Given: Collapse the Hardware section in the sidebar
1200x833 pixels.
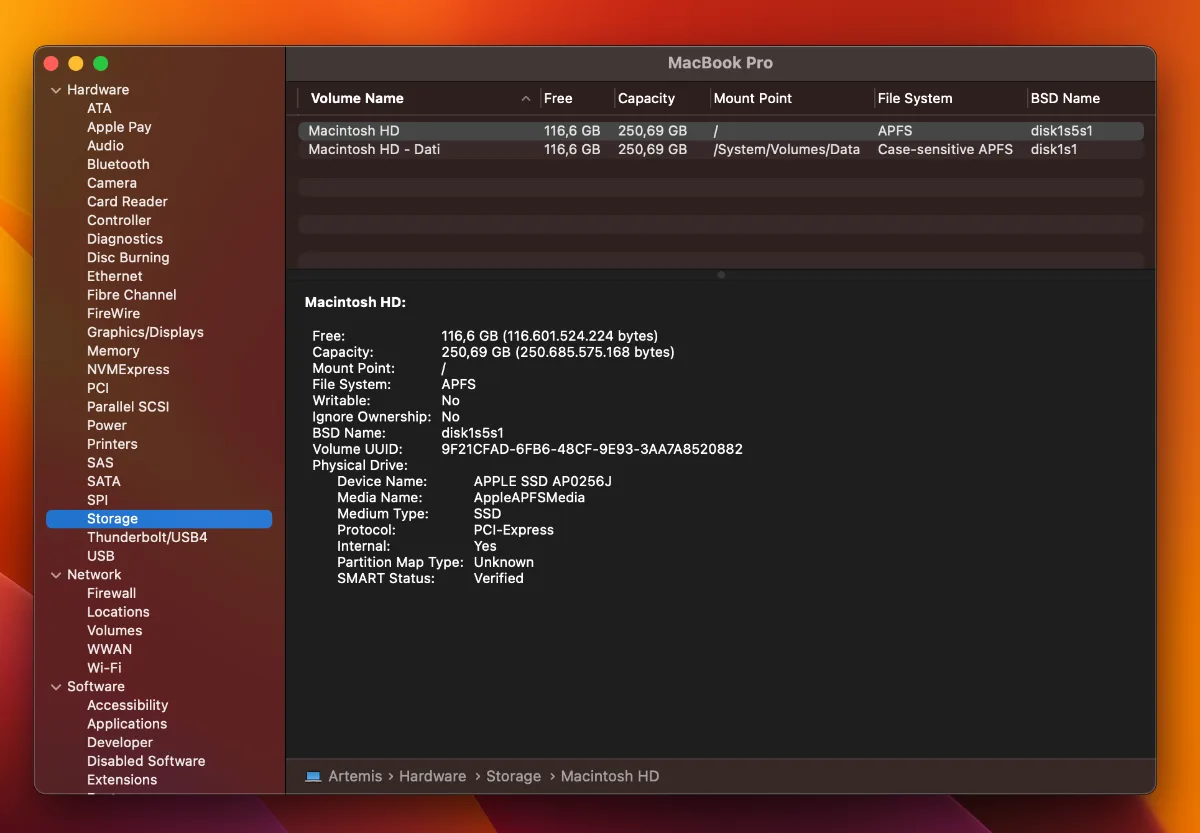Looking at the screenshot, I should 56,89.
